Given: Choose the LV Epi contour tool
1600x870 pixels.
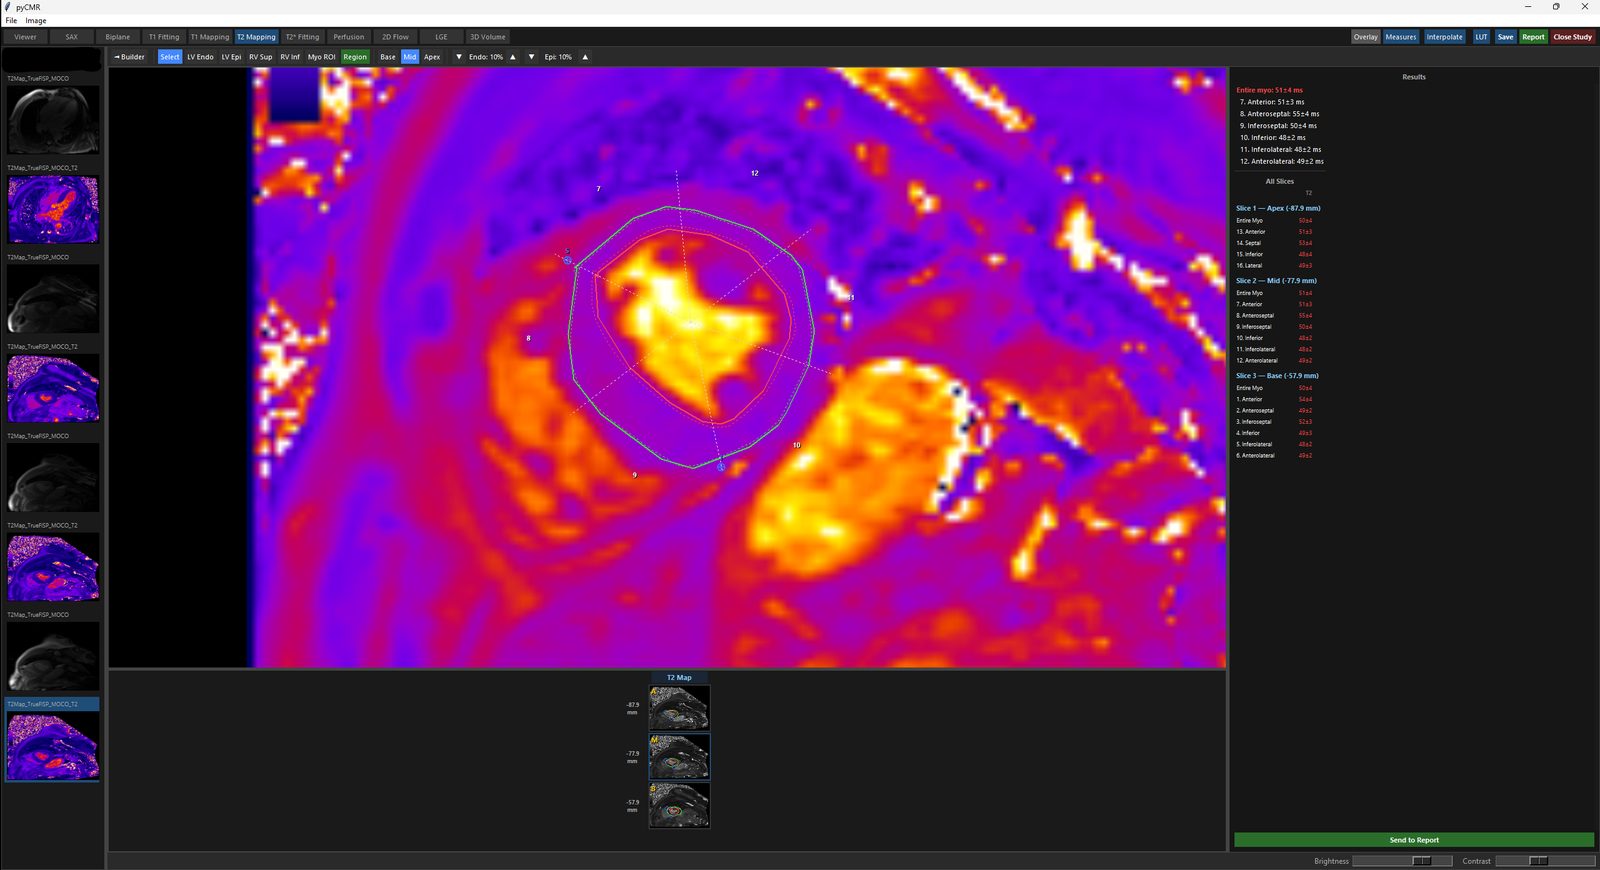Looking at the screenshot, I should click(231, 57).
